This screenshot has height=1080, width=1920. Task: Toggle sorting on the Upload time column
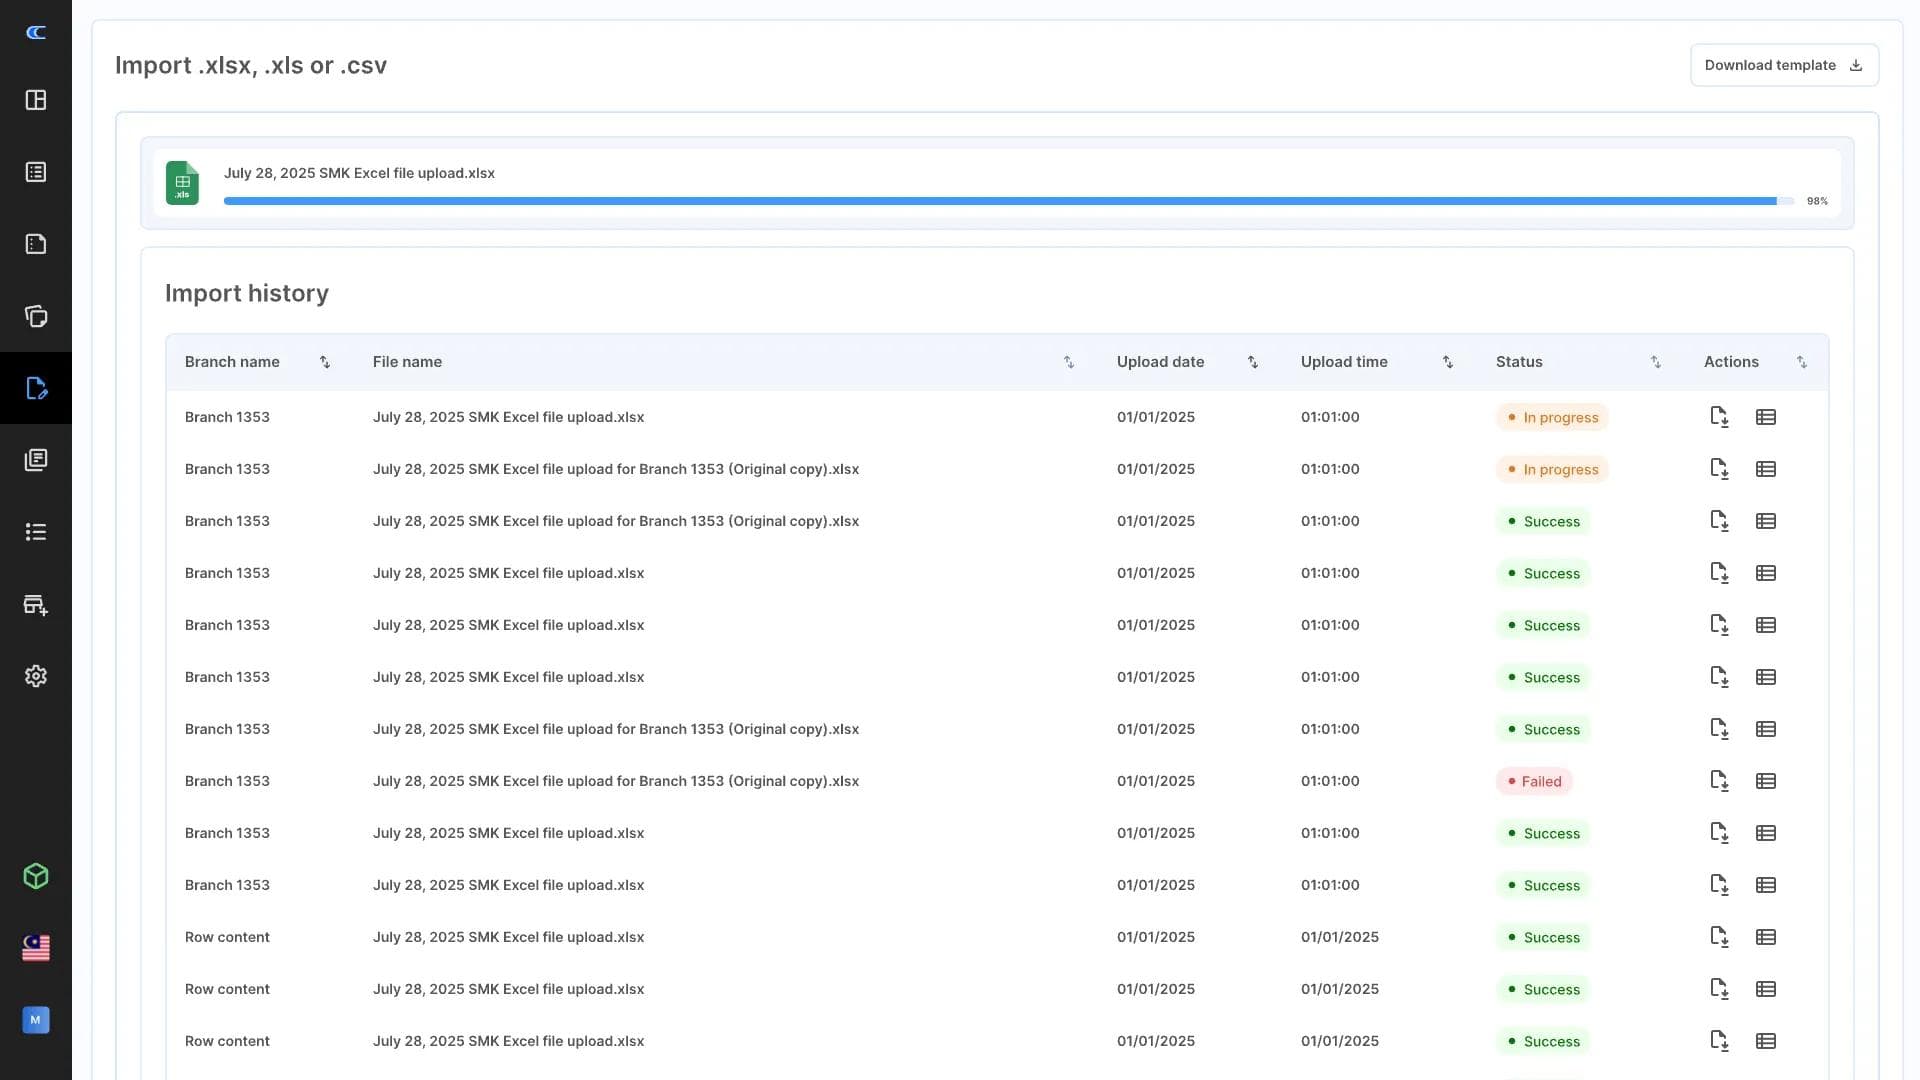coord(1448,362)
